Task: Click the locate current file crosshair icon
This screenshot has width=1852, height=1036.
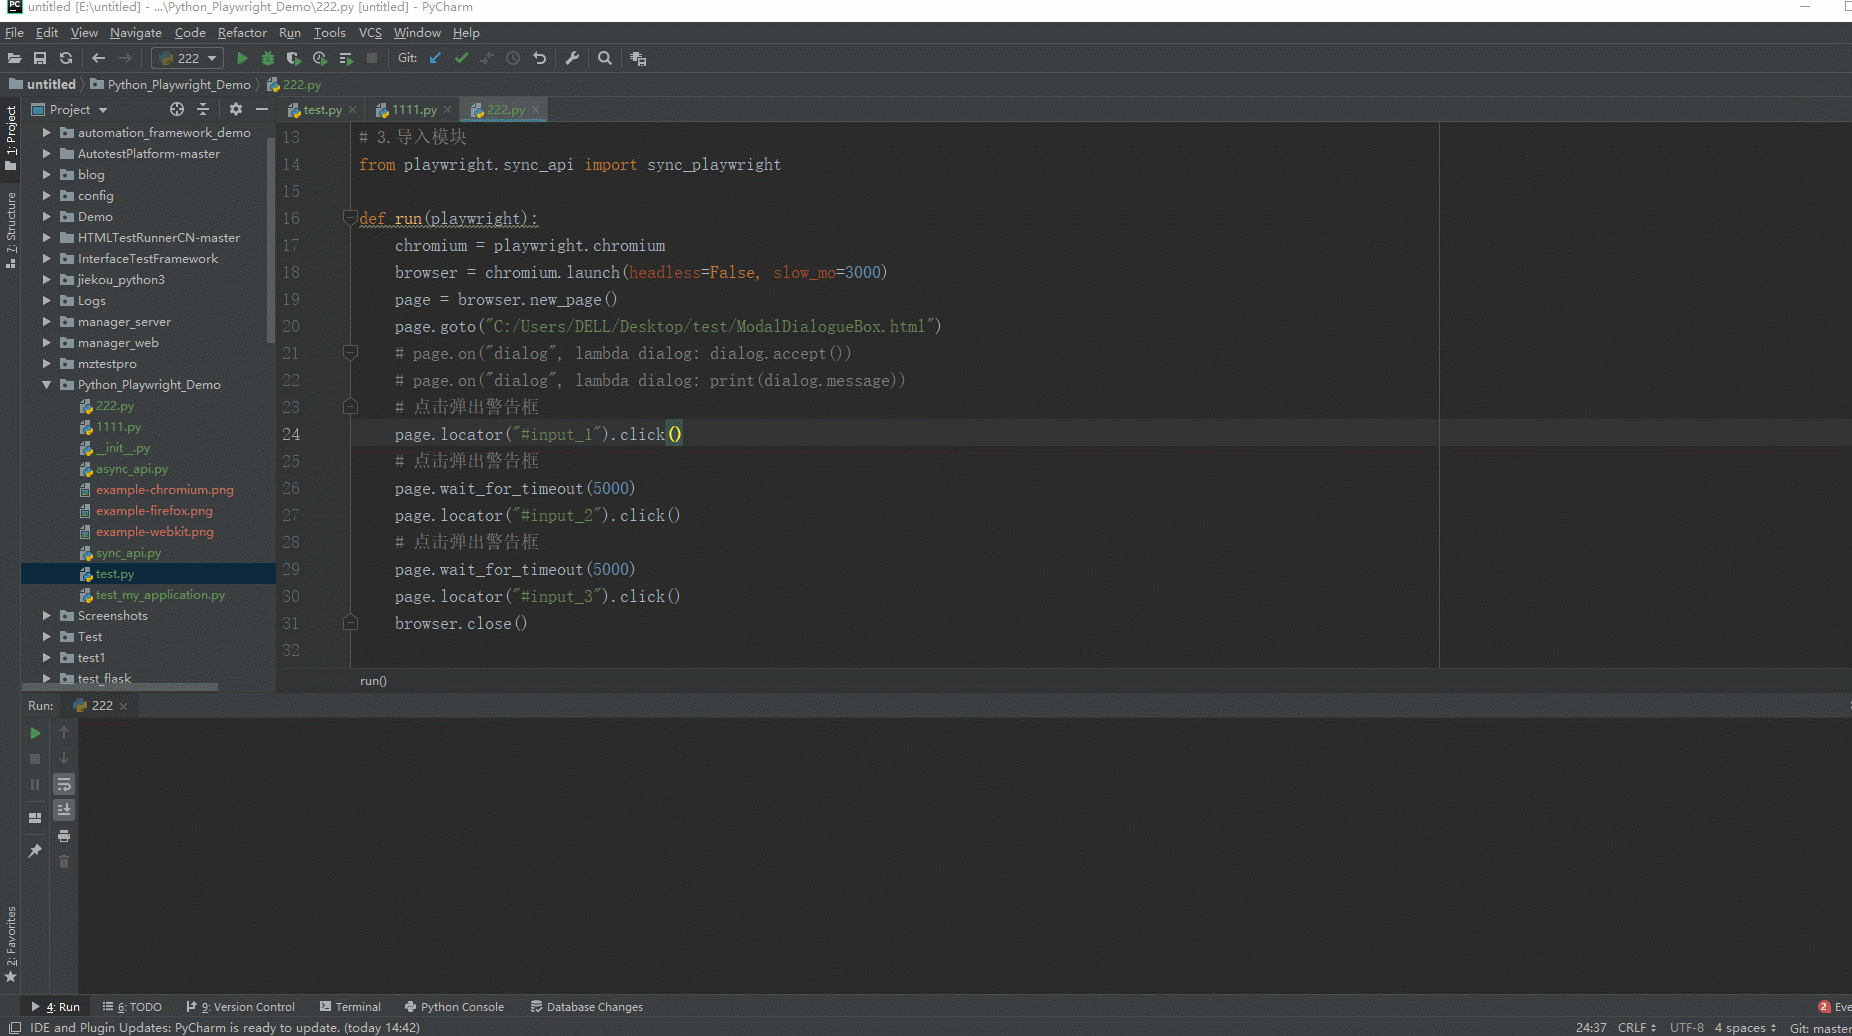Action: (x=177, y=109)
